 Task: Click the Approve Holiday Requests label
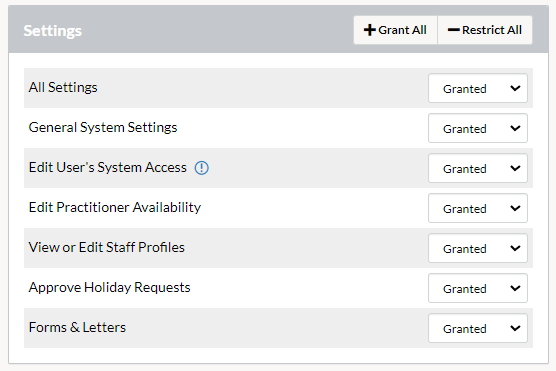pyautogui.click(x=109, y=288)
